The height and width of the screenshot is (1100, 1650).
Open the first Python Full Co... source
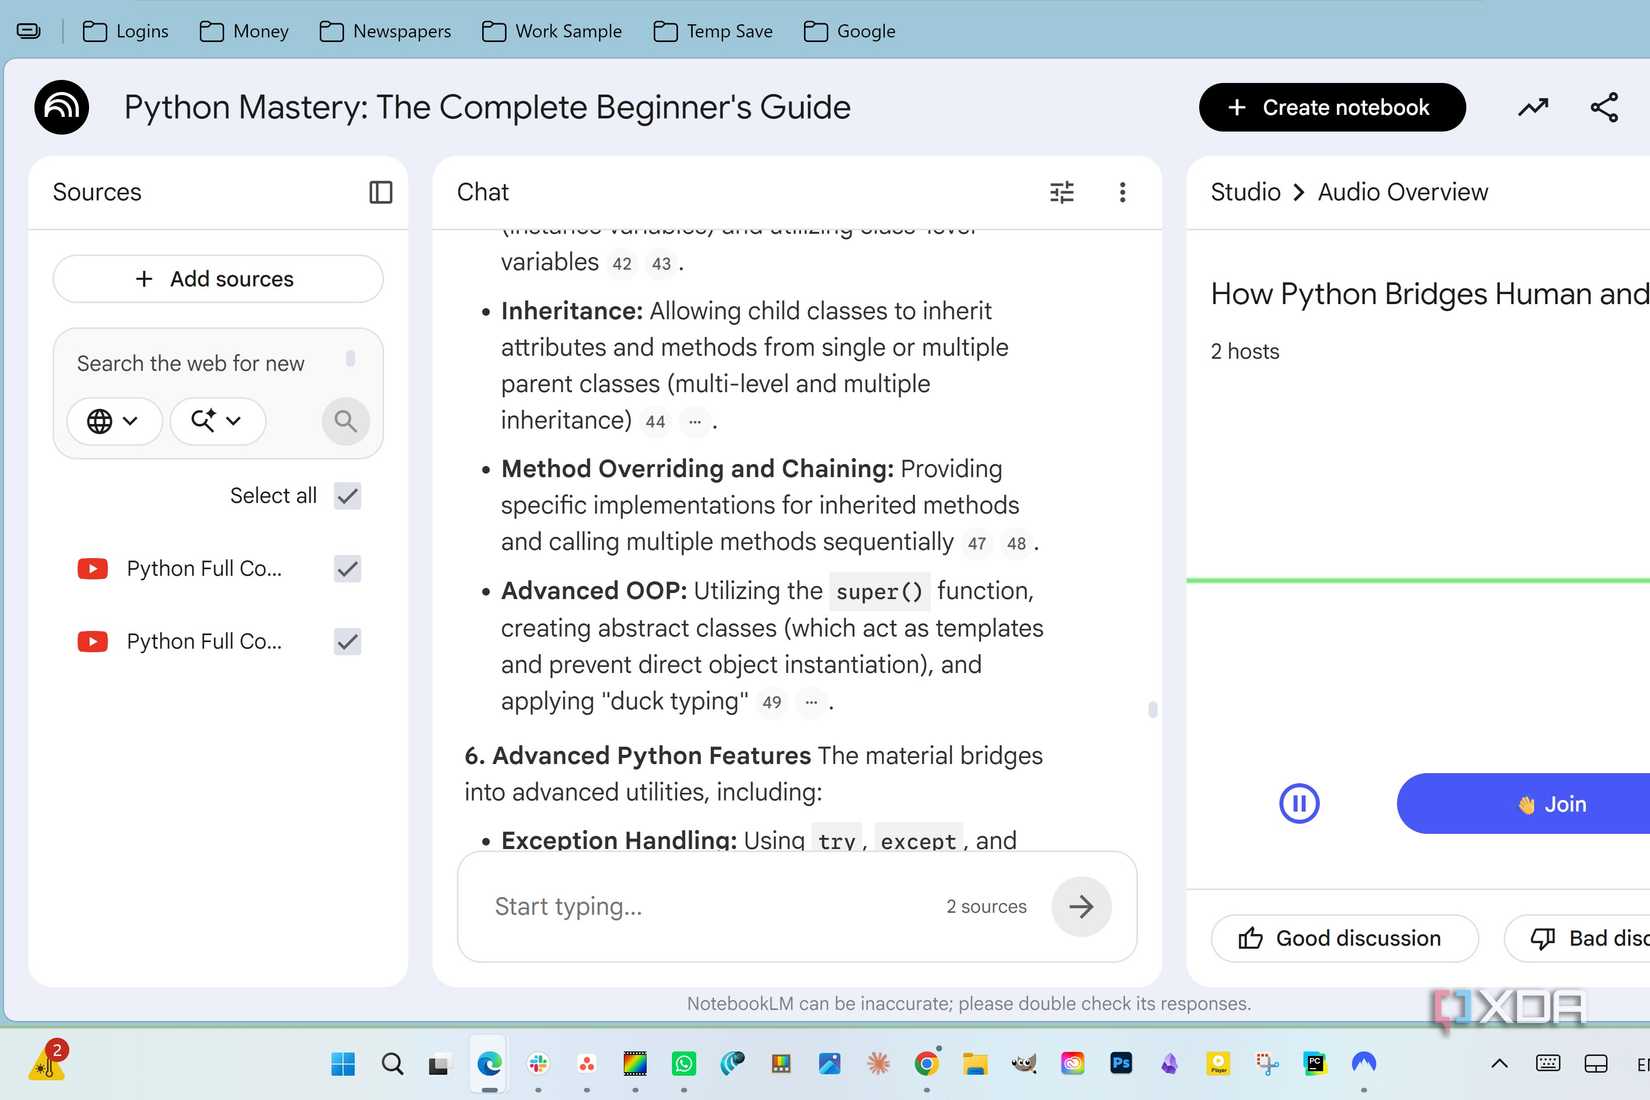pyautogui.click(x=204, y=569)
